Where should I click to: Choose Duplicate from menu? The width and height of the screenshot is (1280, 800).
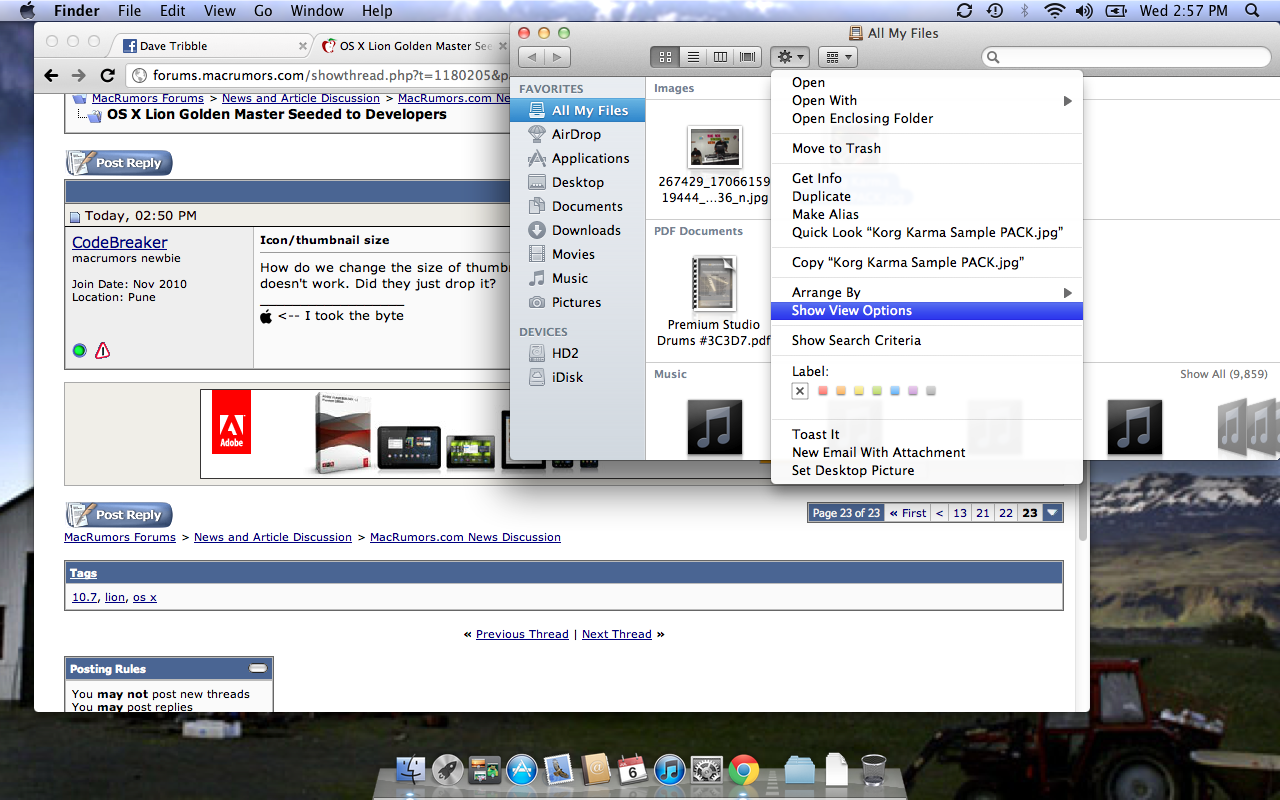point(927,197)
